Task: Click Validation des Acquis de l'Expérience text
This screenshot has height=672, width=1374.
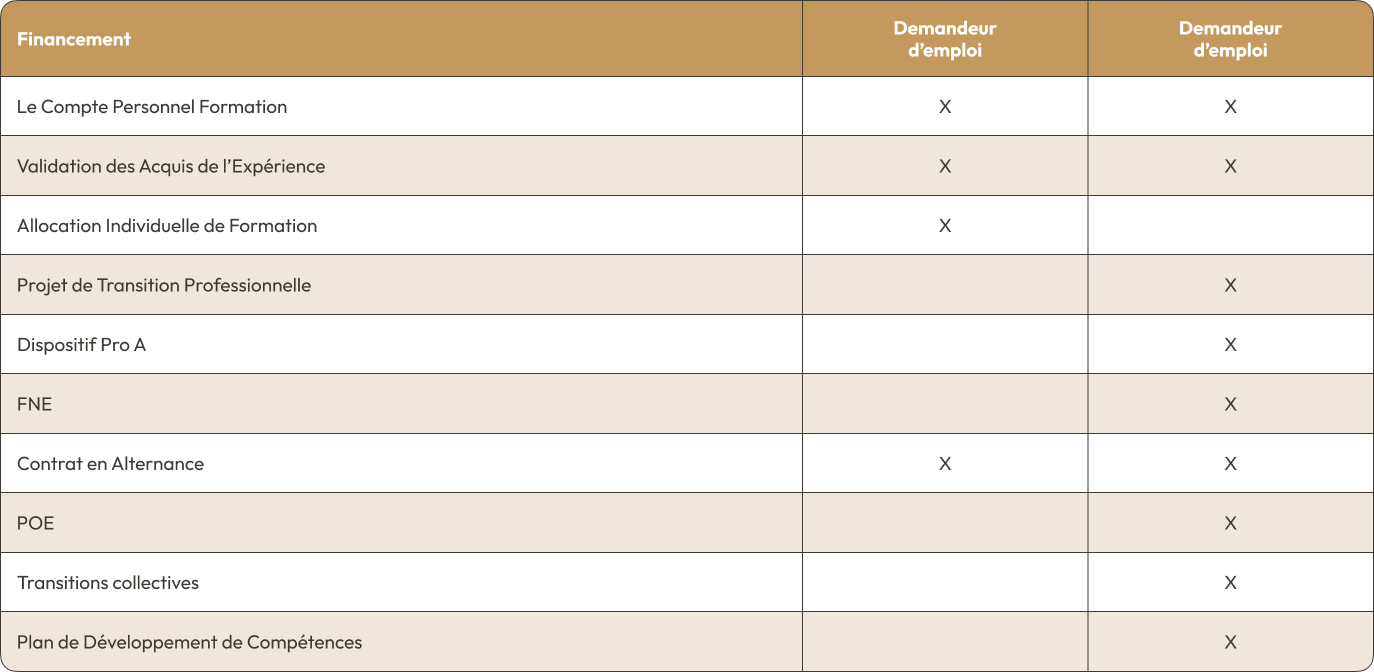Action: click(x=171, y=166)
